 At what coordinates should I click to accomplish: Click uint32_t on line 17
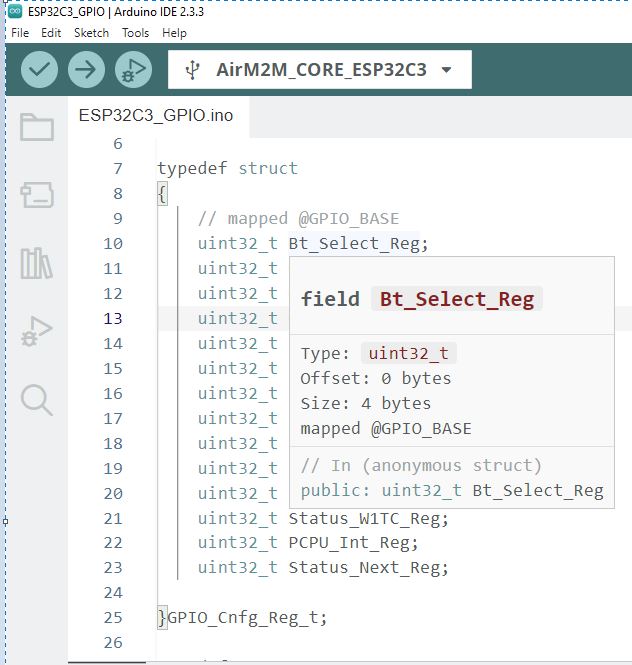238,419
